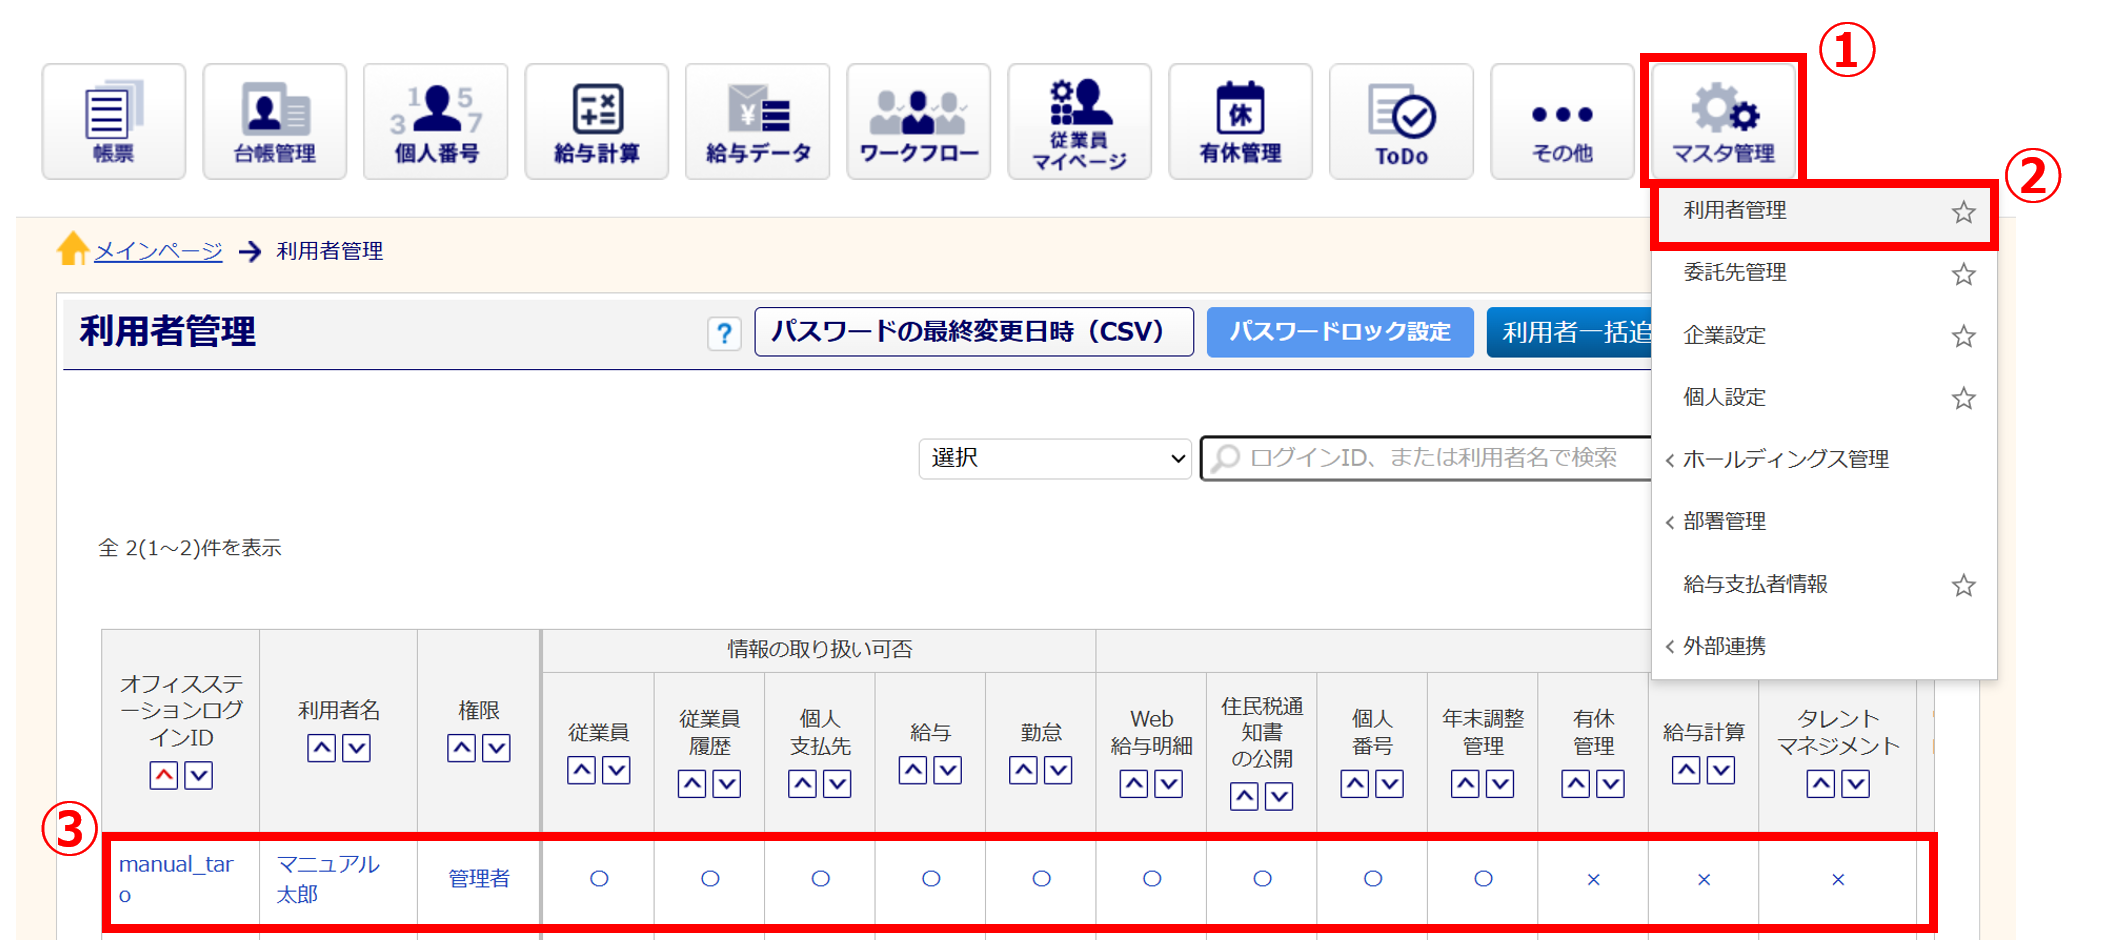Open the ToDo icon
This screenshot has width=2102, height=940.
tap(1401, 121)
